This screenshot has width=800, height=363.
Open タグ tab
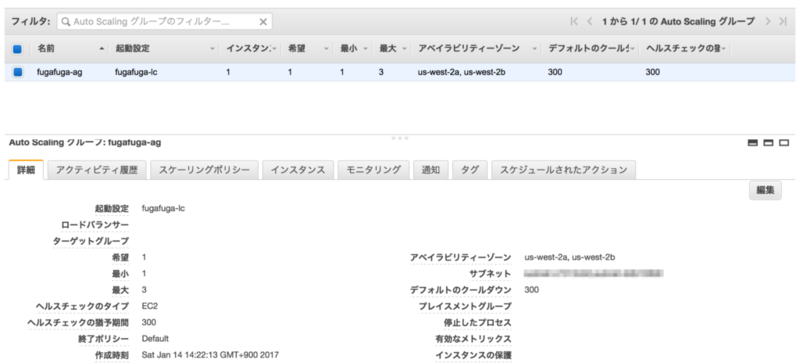pos(470,170)
